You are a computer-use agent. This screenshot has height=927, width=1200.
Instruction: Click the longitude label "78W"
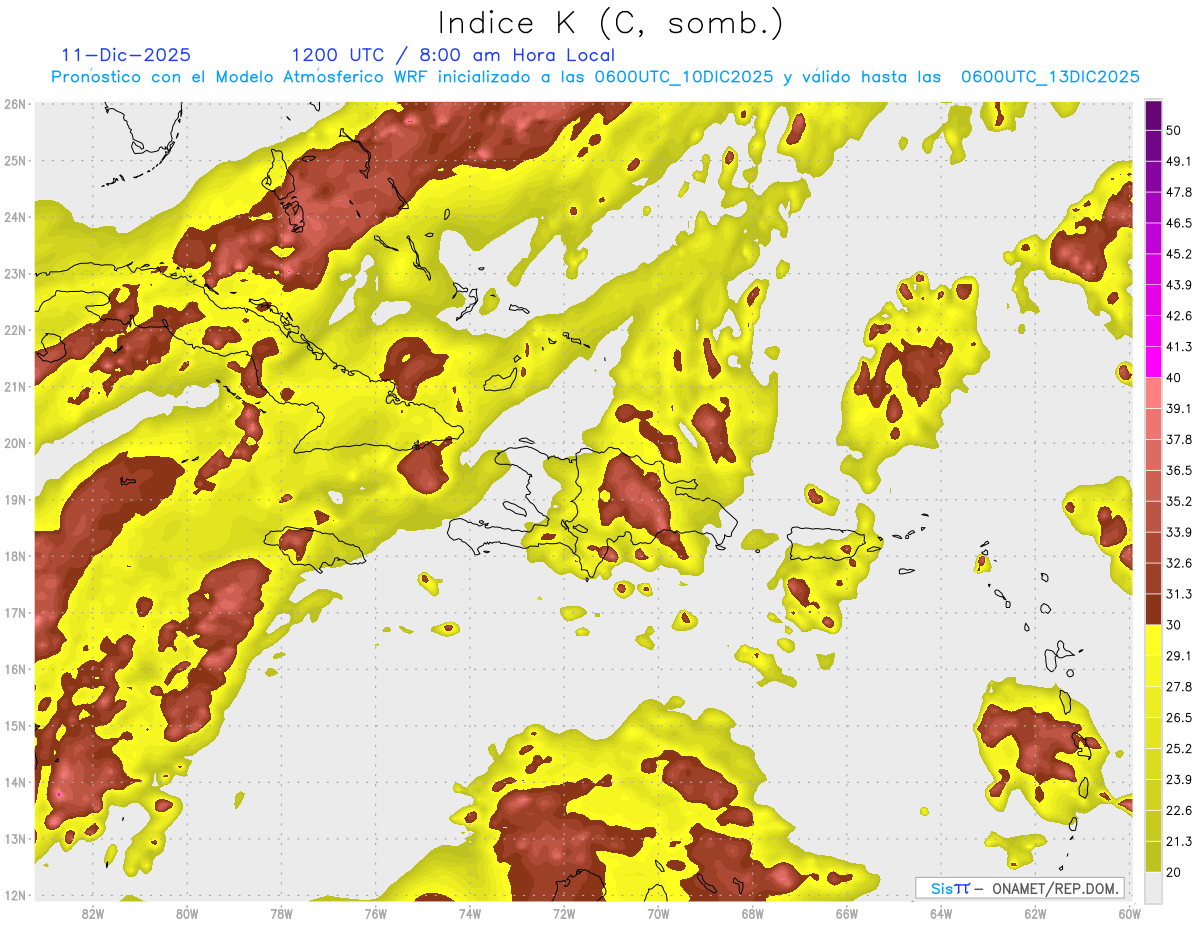point(281,914)
